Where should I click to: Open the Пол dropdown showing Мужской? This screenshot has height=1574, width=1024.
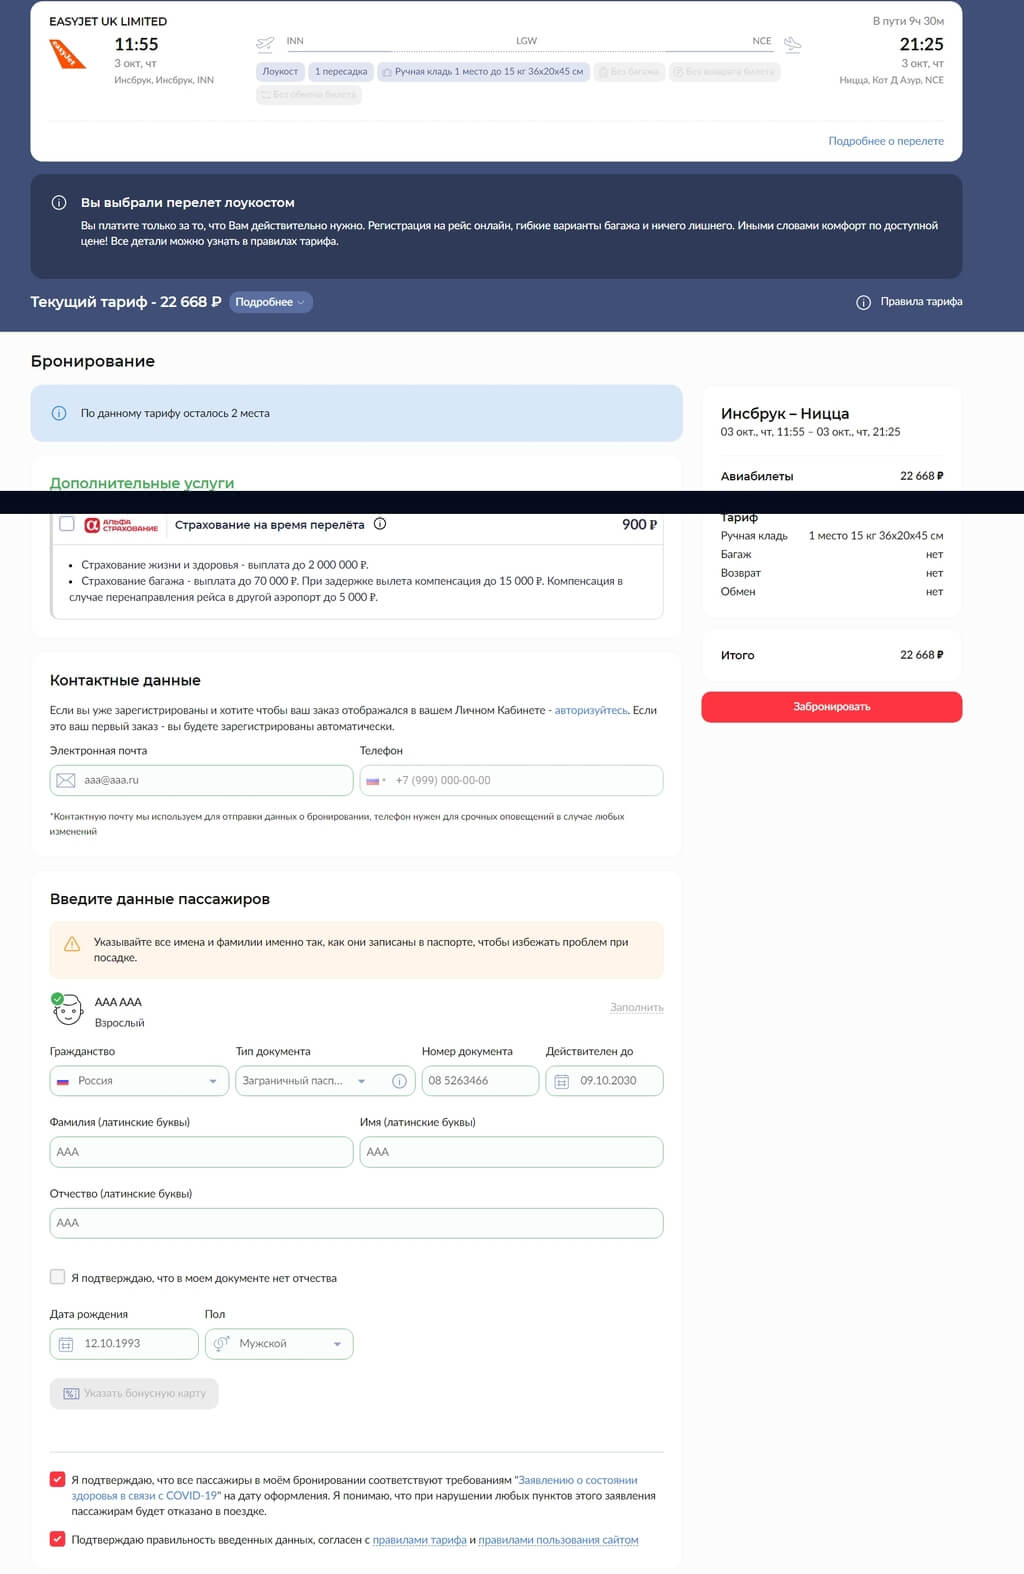click(x=279, y=1344)
